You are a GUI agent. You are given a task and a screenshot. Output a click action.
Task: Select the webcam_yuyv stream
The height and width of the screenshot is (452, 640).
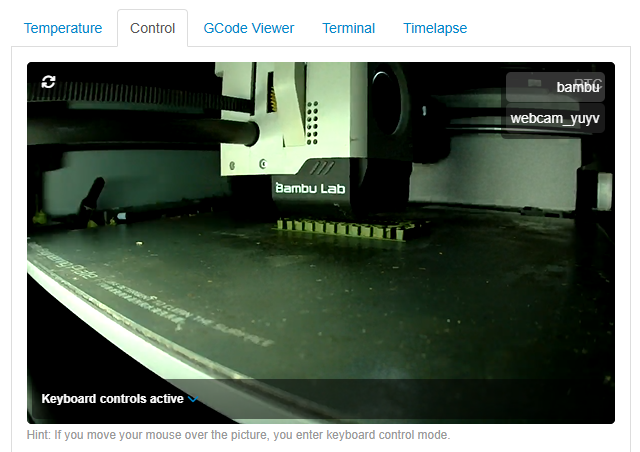click(x=555, y=118)
